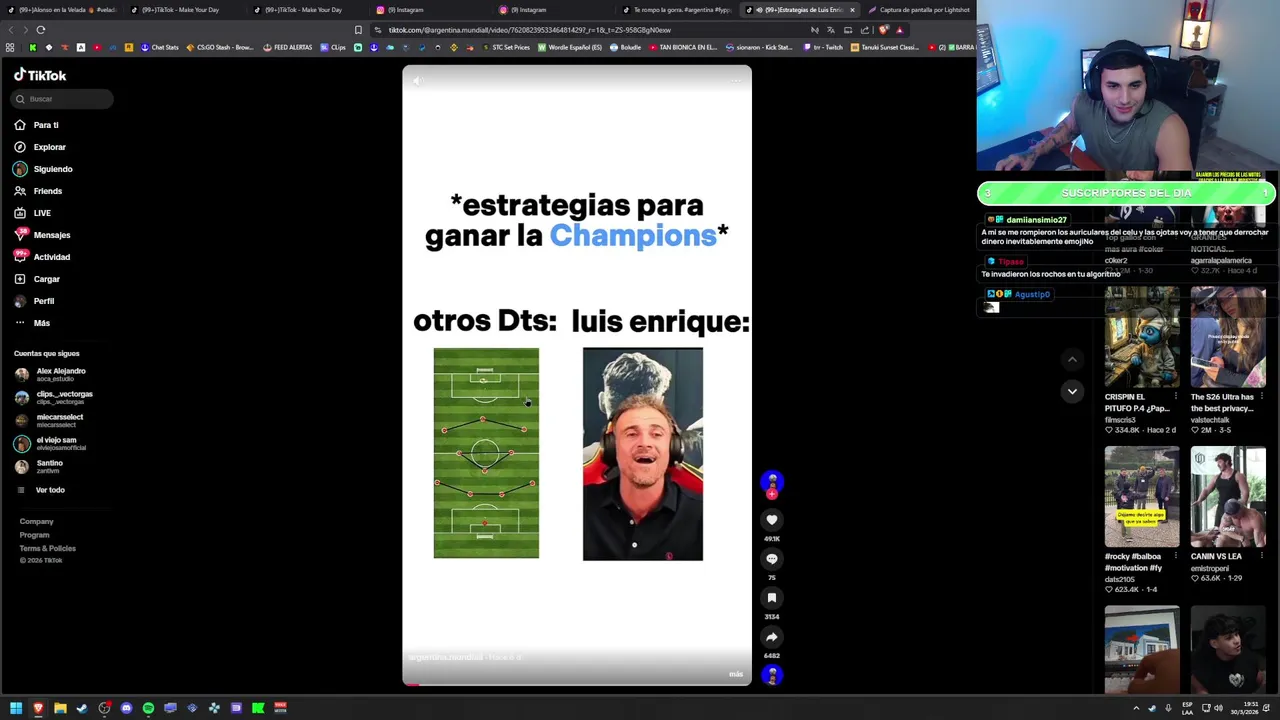Open Program footer link
The width and height of the screenshot is (1280, 720).
pos(34,535)
